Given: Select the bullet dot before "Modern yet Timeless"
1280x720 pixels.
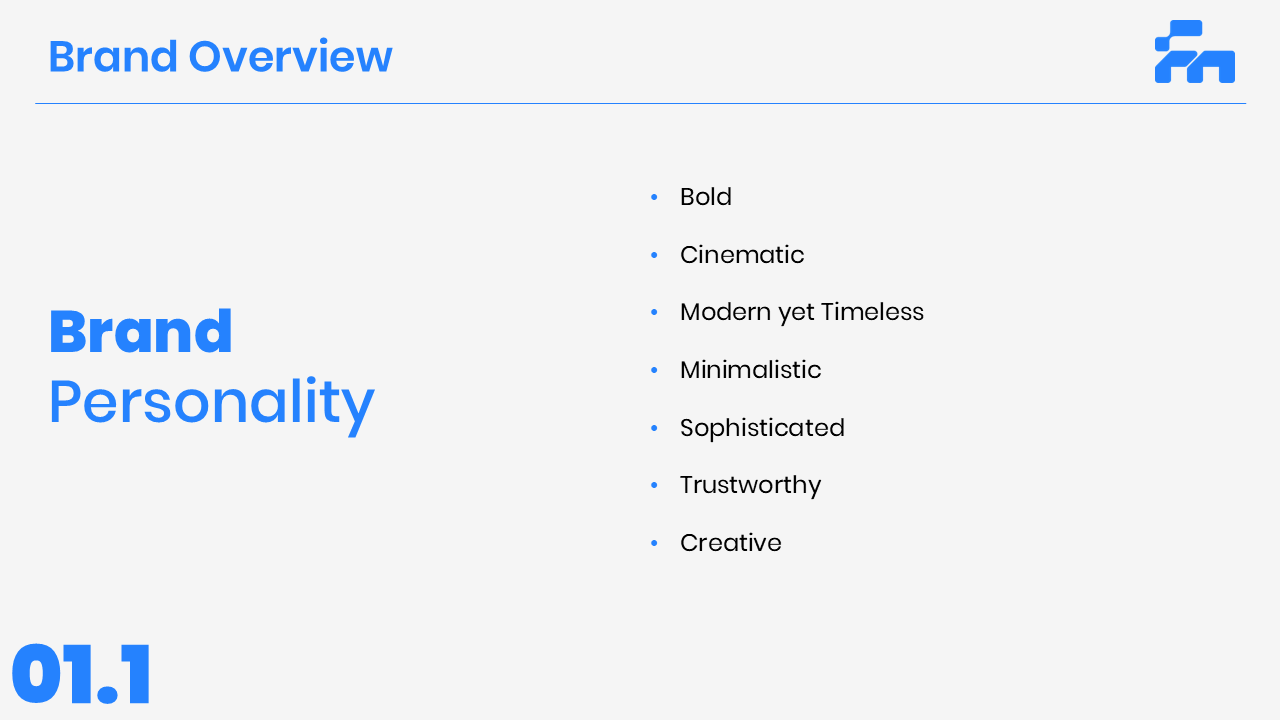Looking at the screenshot, I should pos(654,312).
